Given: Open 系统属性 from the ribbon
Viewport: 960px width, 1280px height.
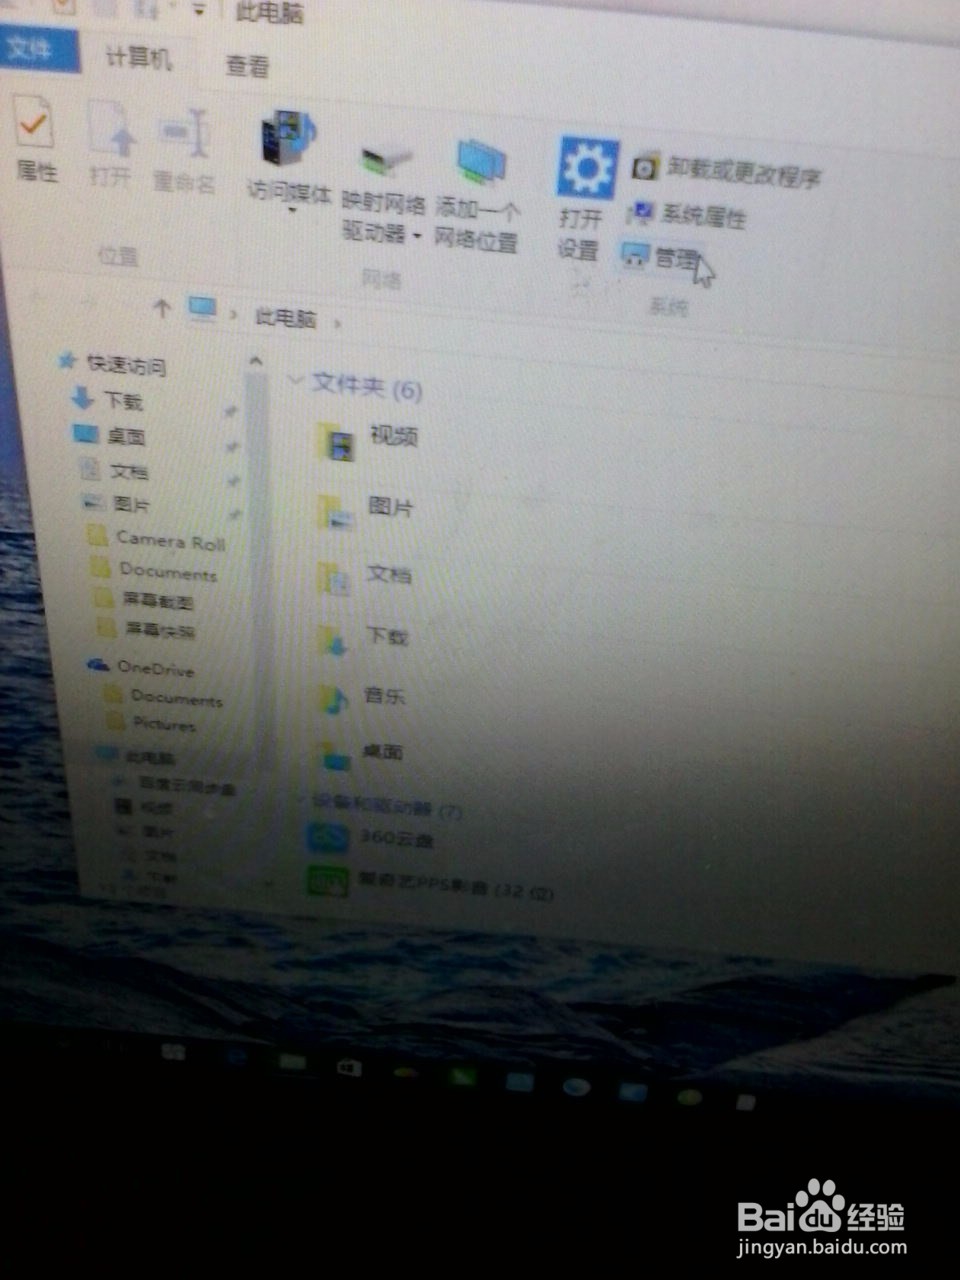Looking at the screenshot, I should point(690,215).
